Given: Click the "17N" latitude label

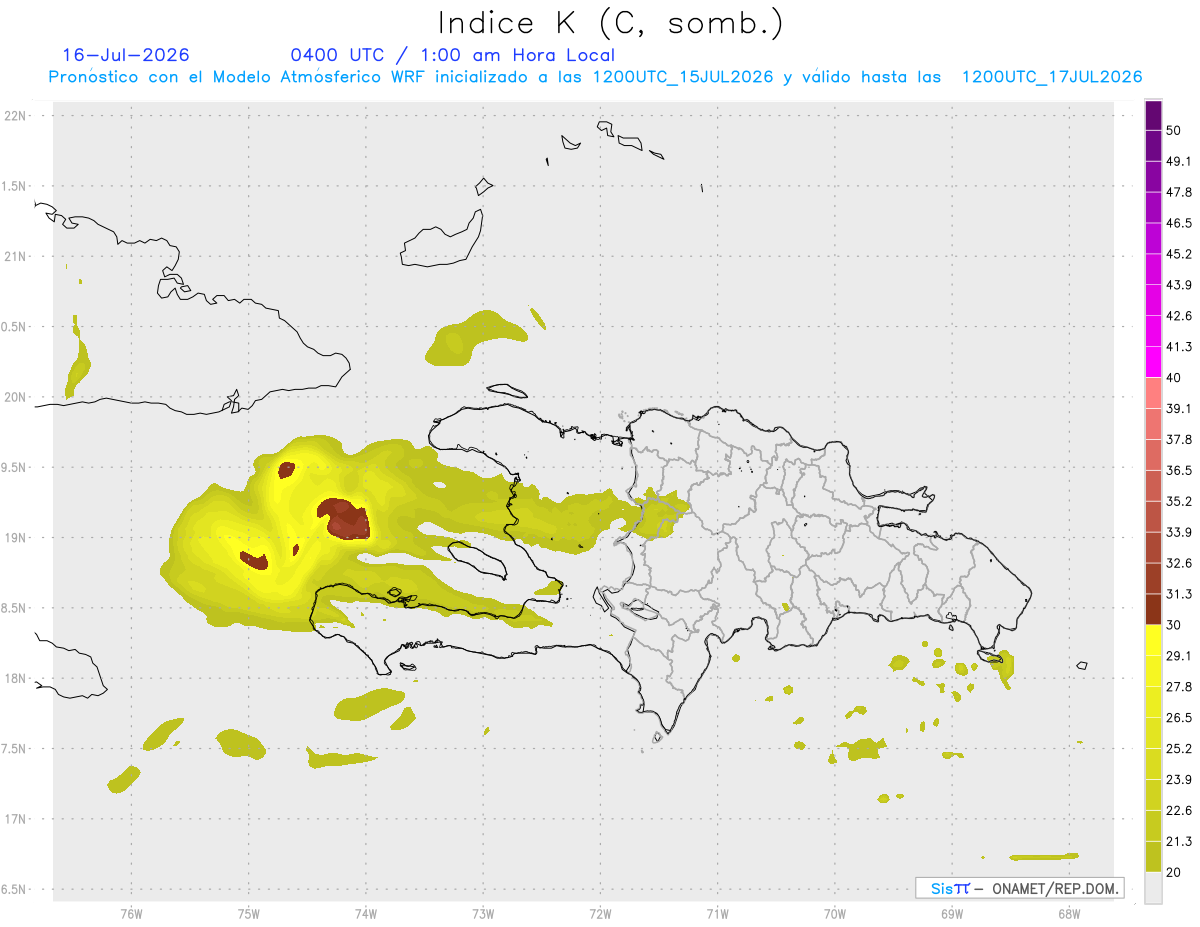Looking at the screenshot, I should [16, 819].
